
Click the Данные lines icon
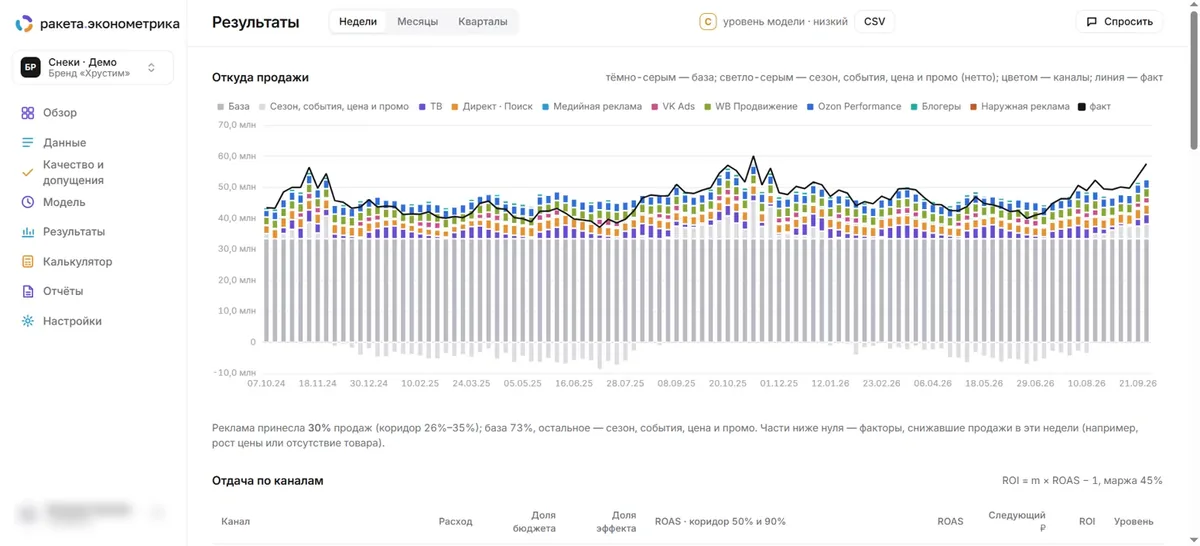pyautogui.click(x=28, y=143)
